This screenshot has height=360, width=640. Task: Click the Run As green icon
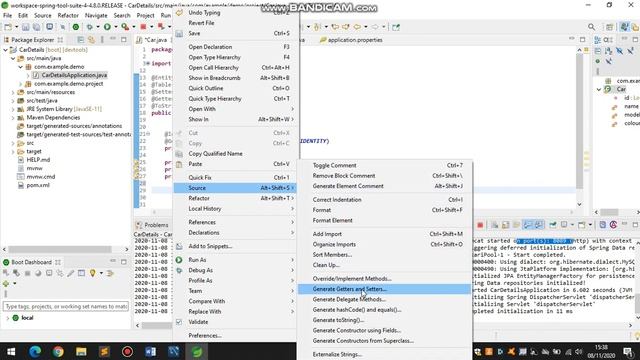tap(179, 260)
